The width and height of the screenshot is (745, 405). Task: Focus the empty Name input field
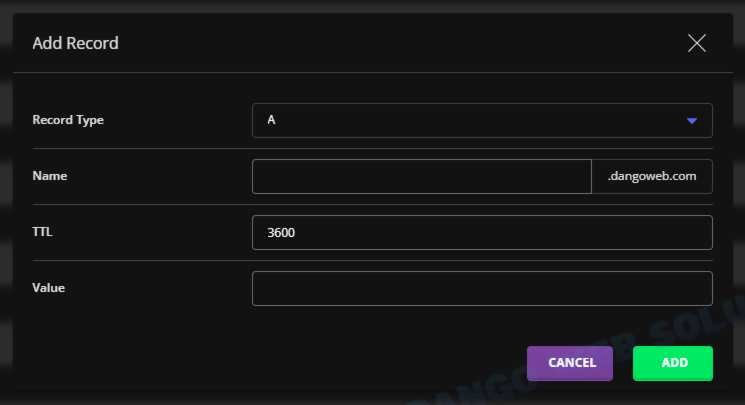422,176
